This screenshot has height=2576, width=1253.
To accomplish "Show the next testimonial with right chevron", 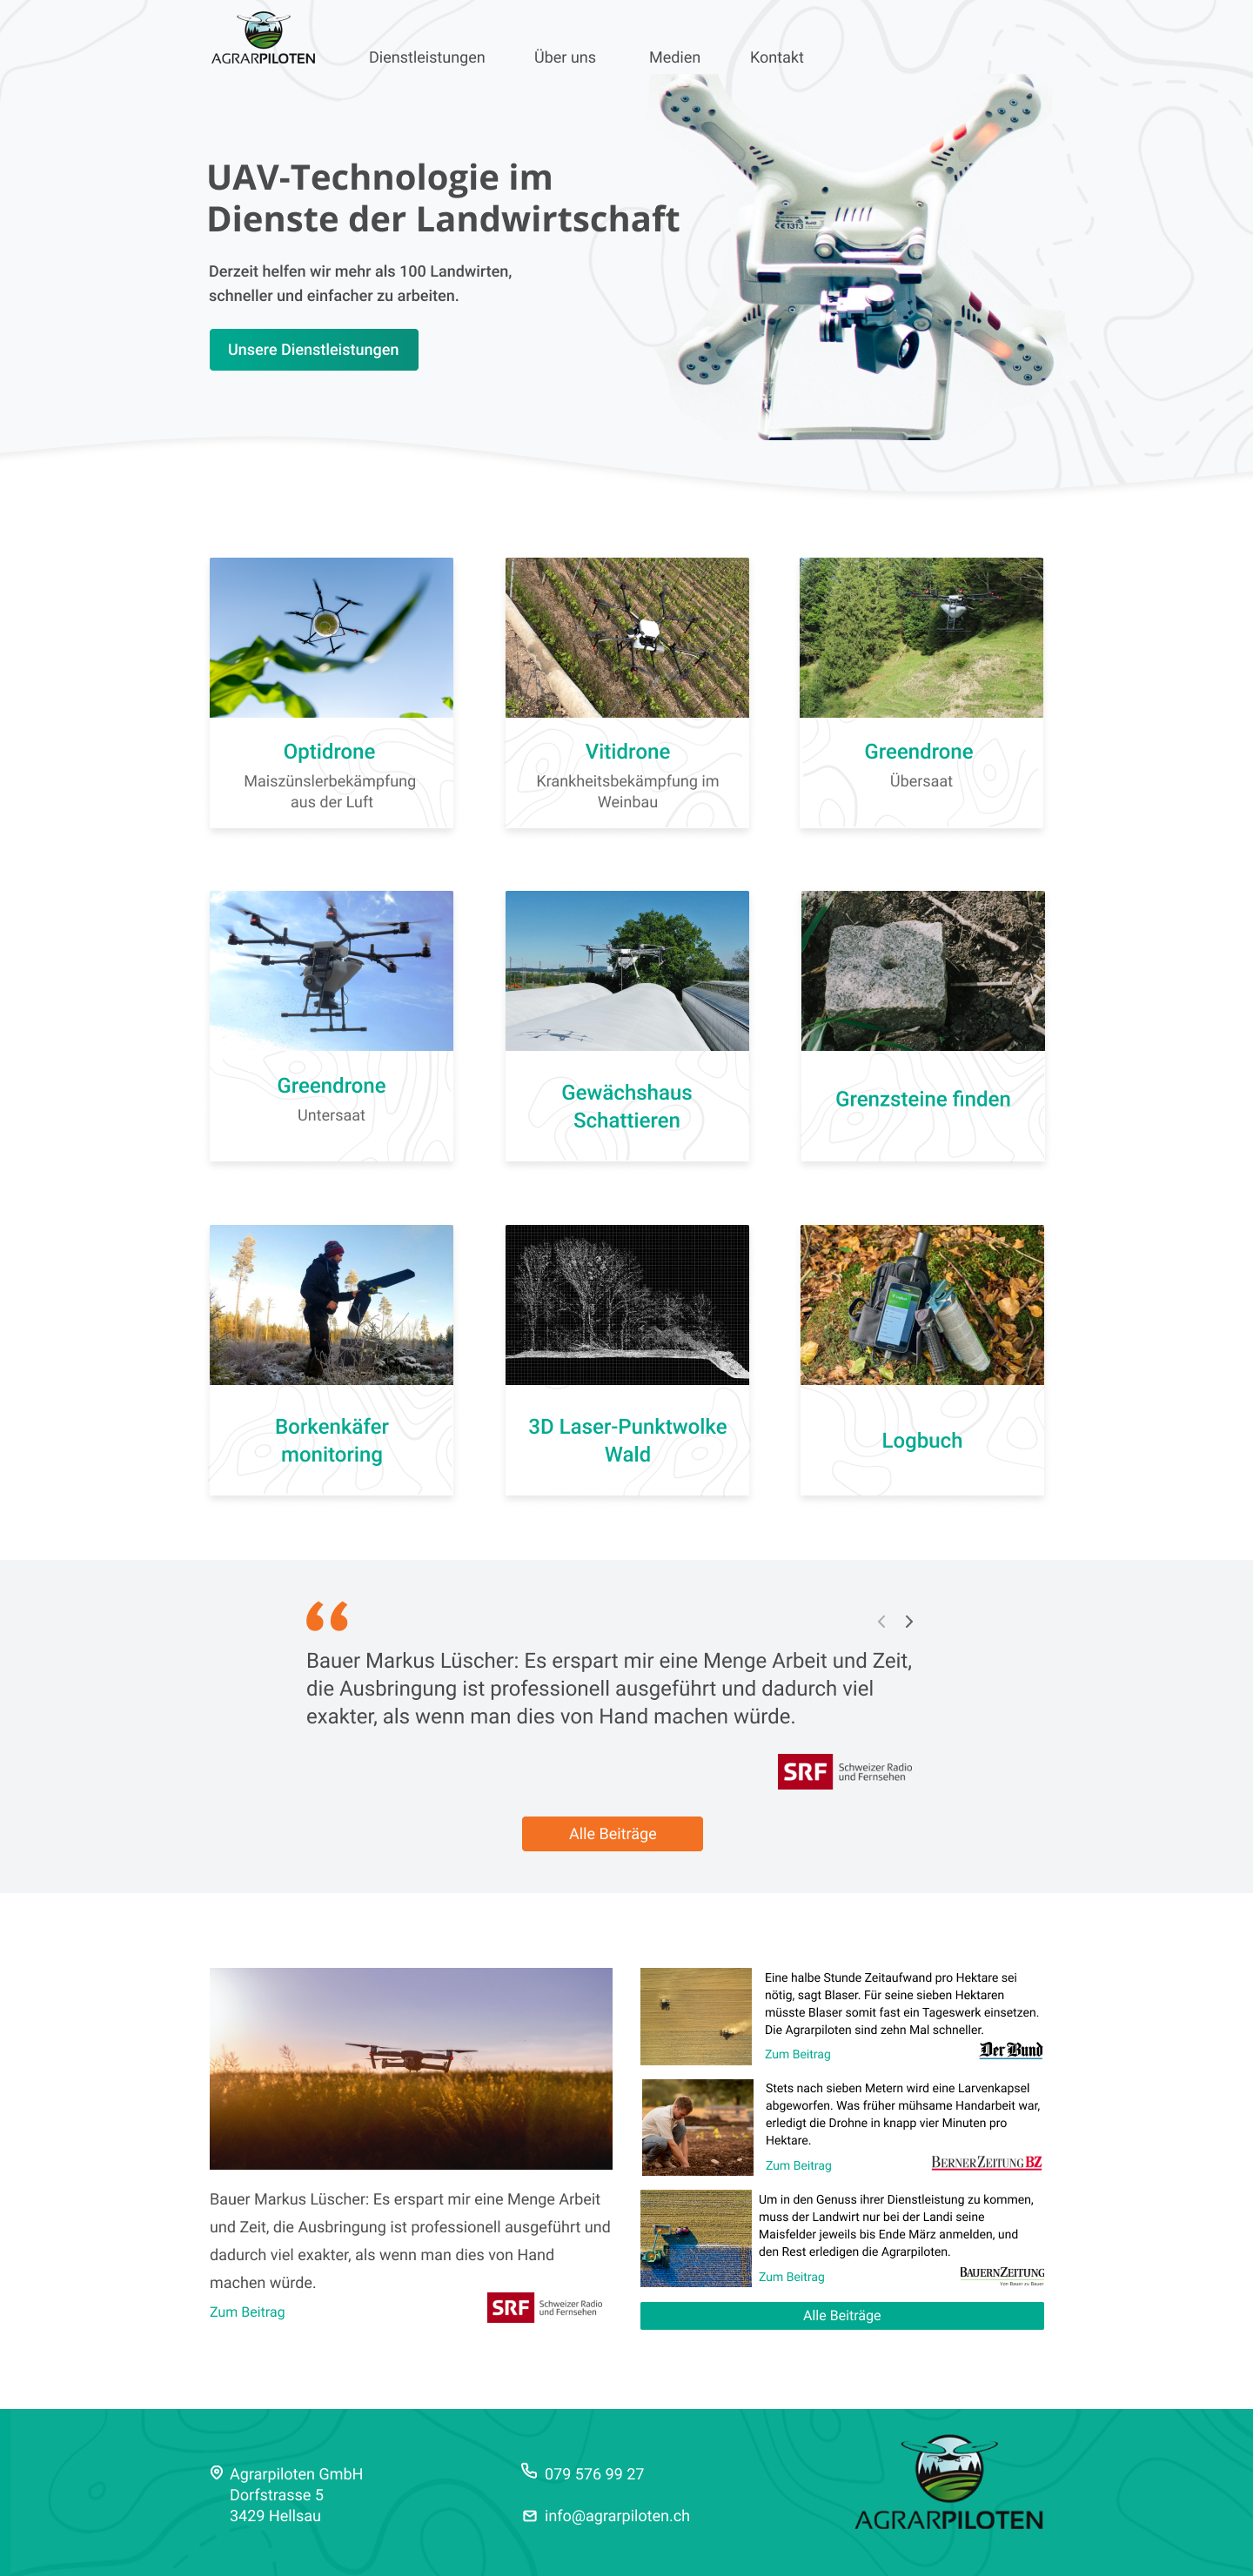I will click(909, 1621).
